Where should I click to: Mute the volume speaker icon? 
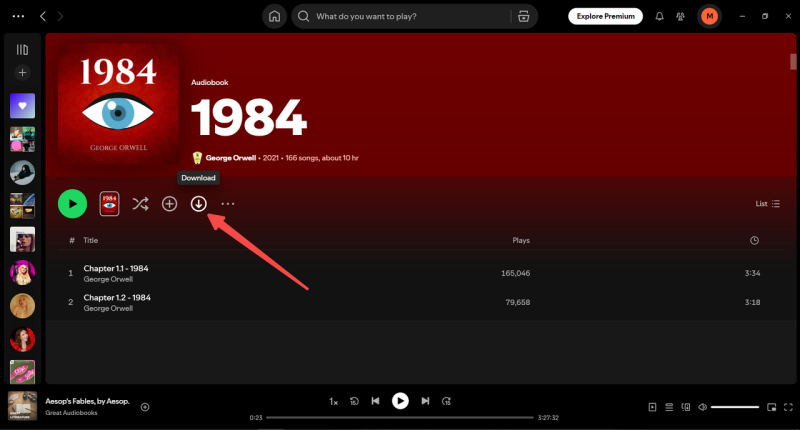click(703, 407)
